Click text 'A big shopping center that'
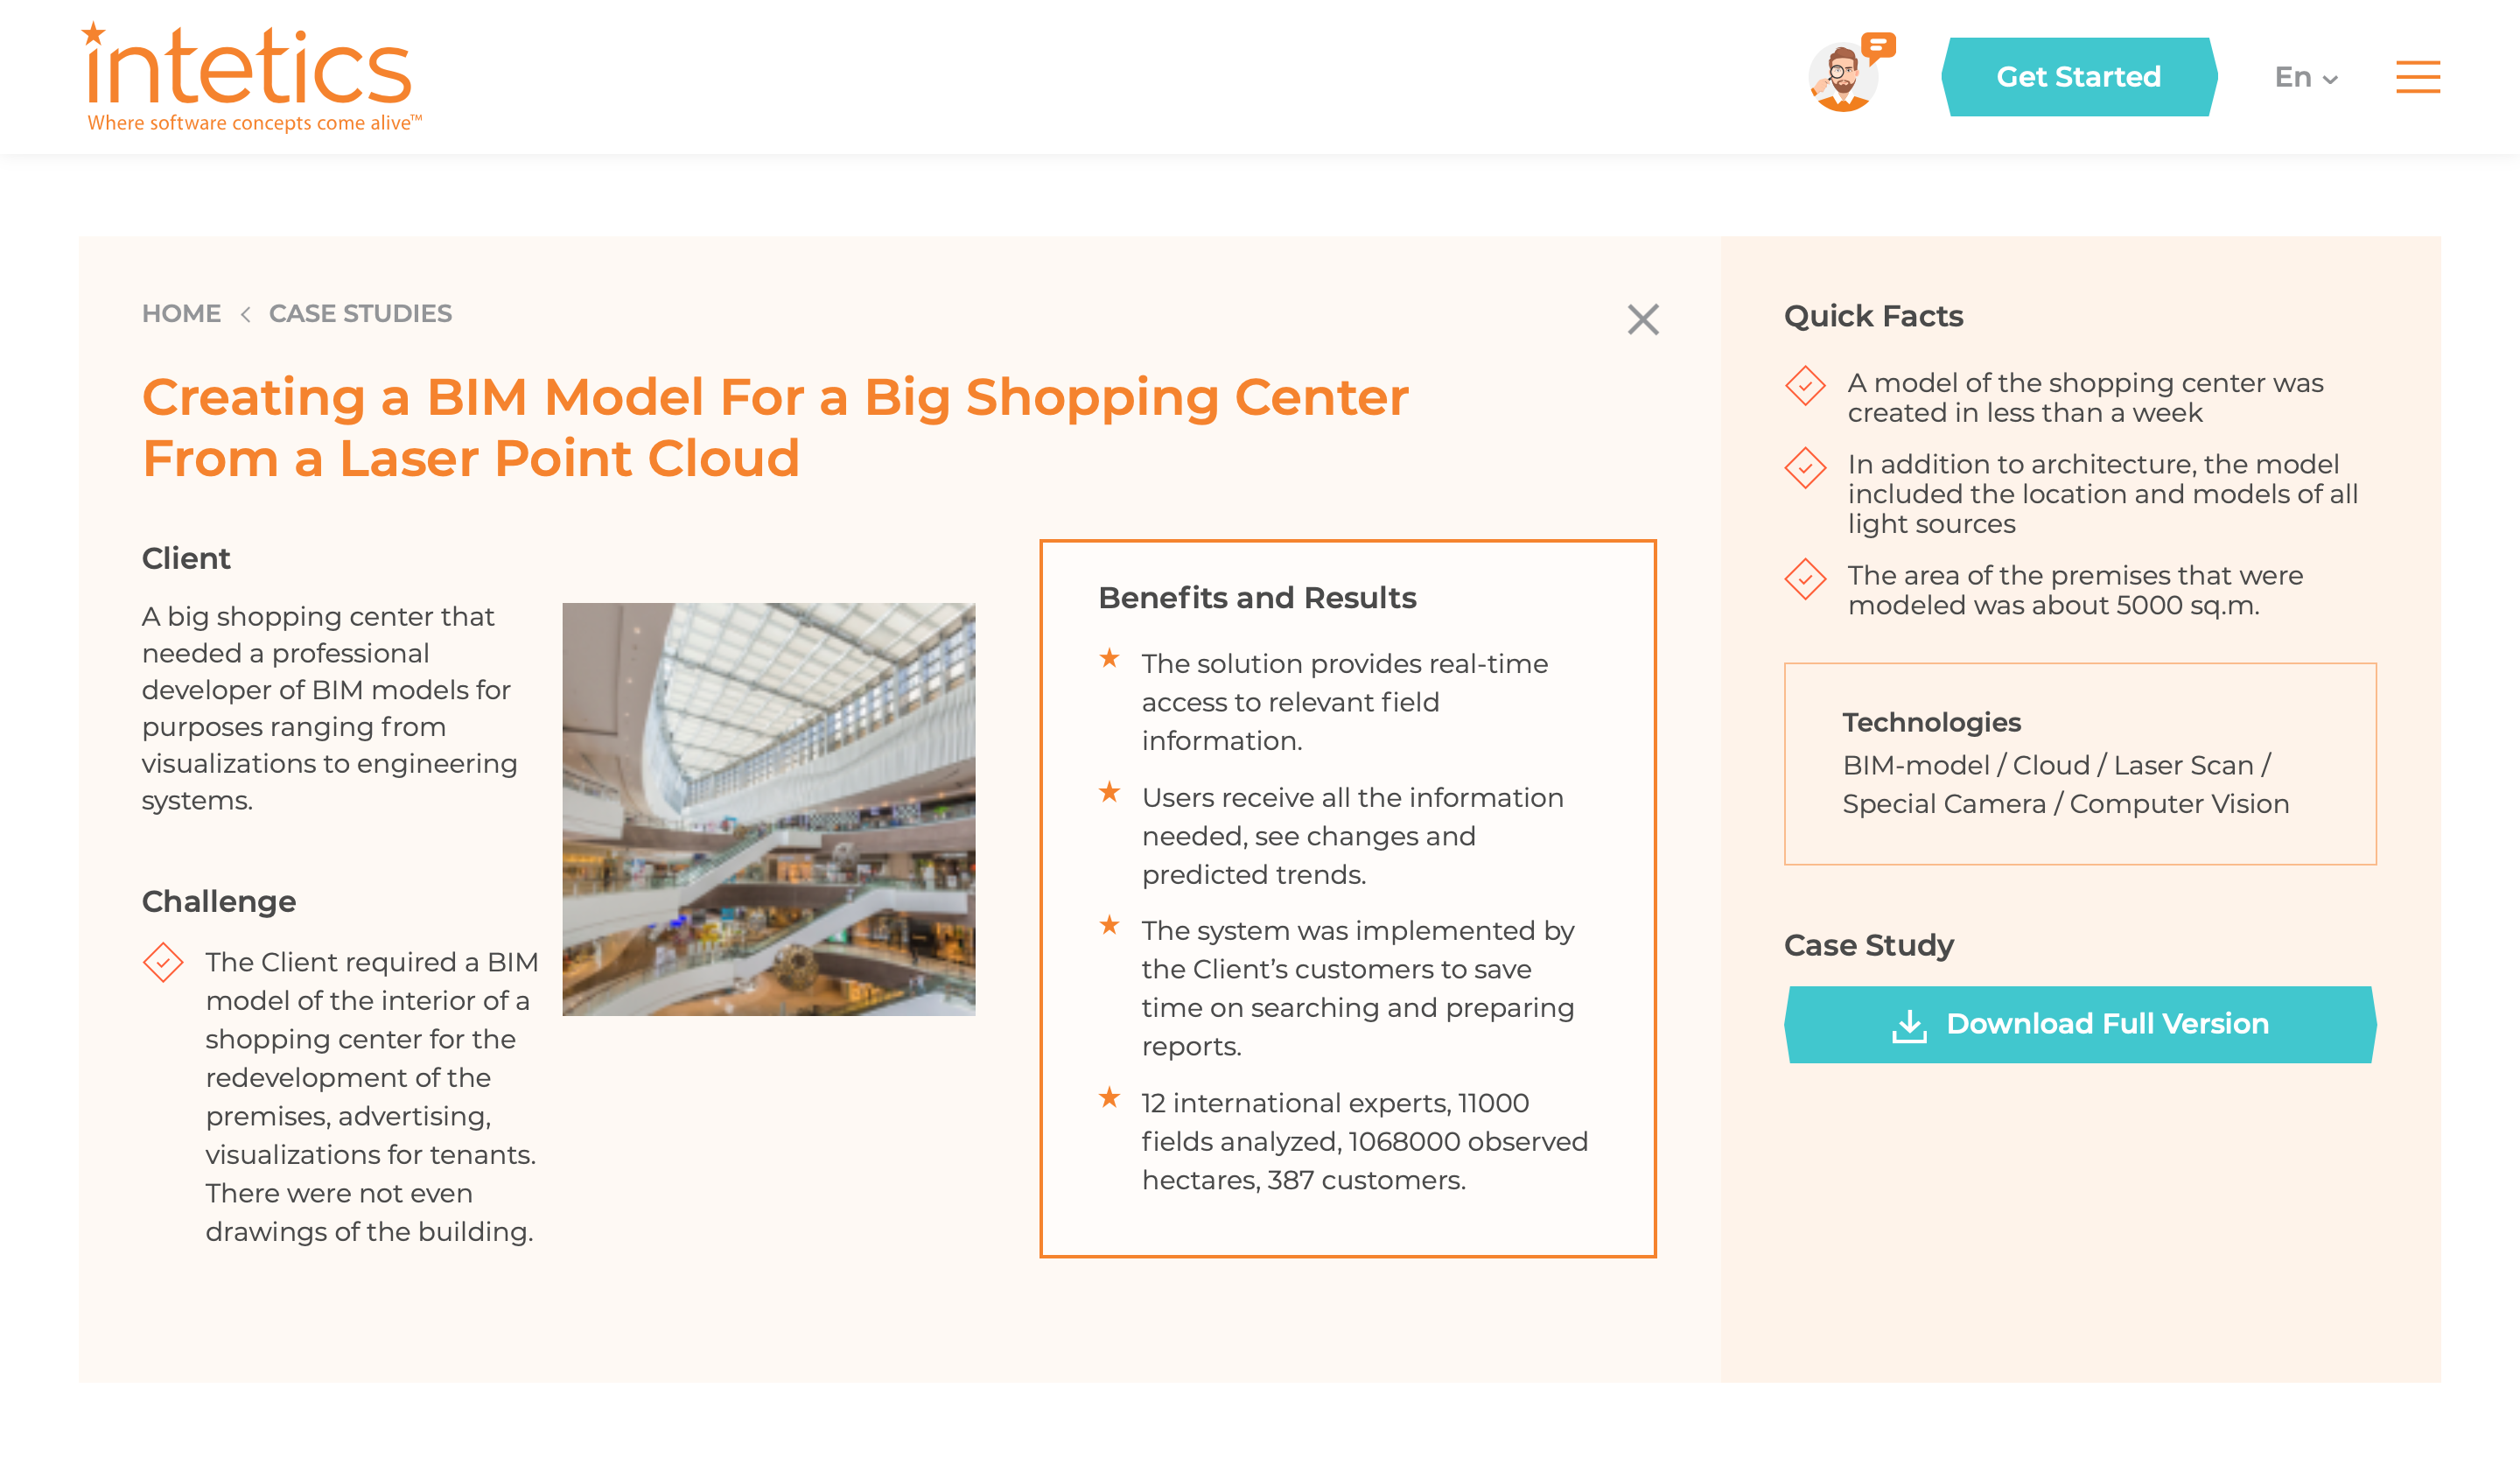This screenshot has height=1465, width=2520. [x=318, y=616]
